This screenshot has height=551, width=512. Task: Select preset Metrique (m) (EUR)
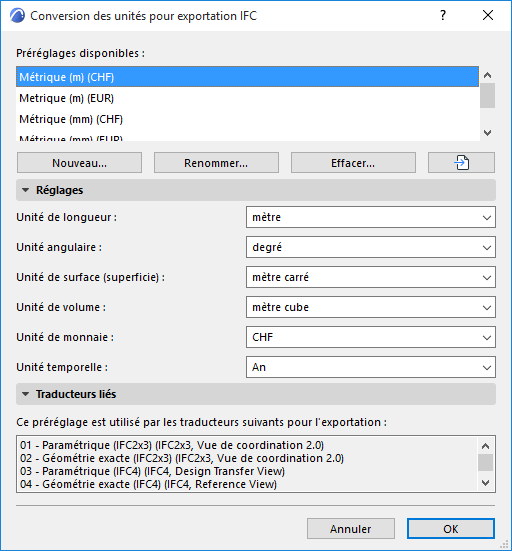[x=247, y=98]
